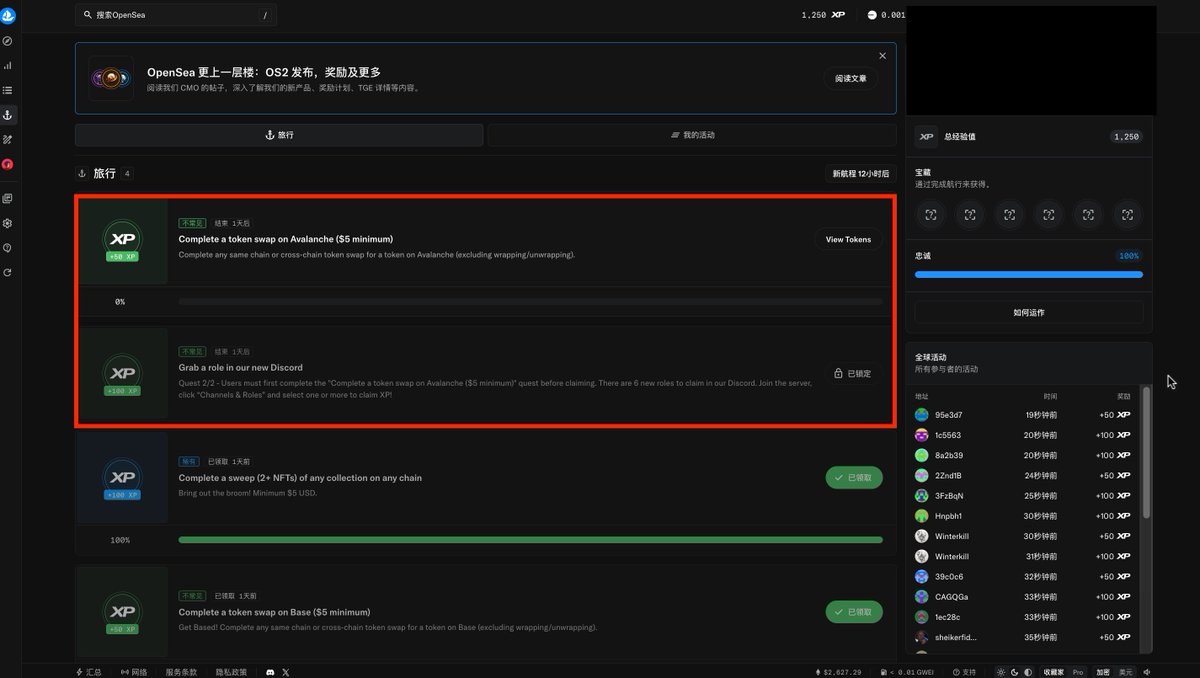Close the OS2 announcement banner
Image resolution: width=1200 pixels, height=678 pixels.
(x=882, y=56)
